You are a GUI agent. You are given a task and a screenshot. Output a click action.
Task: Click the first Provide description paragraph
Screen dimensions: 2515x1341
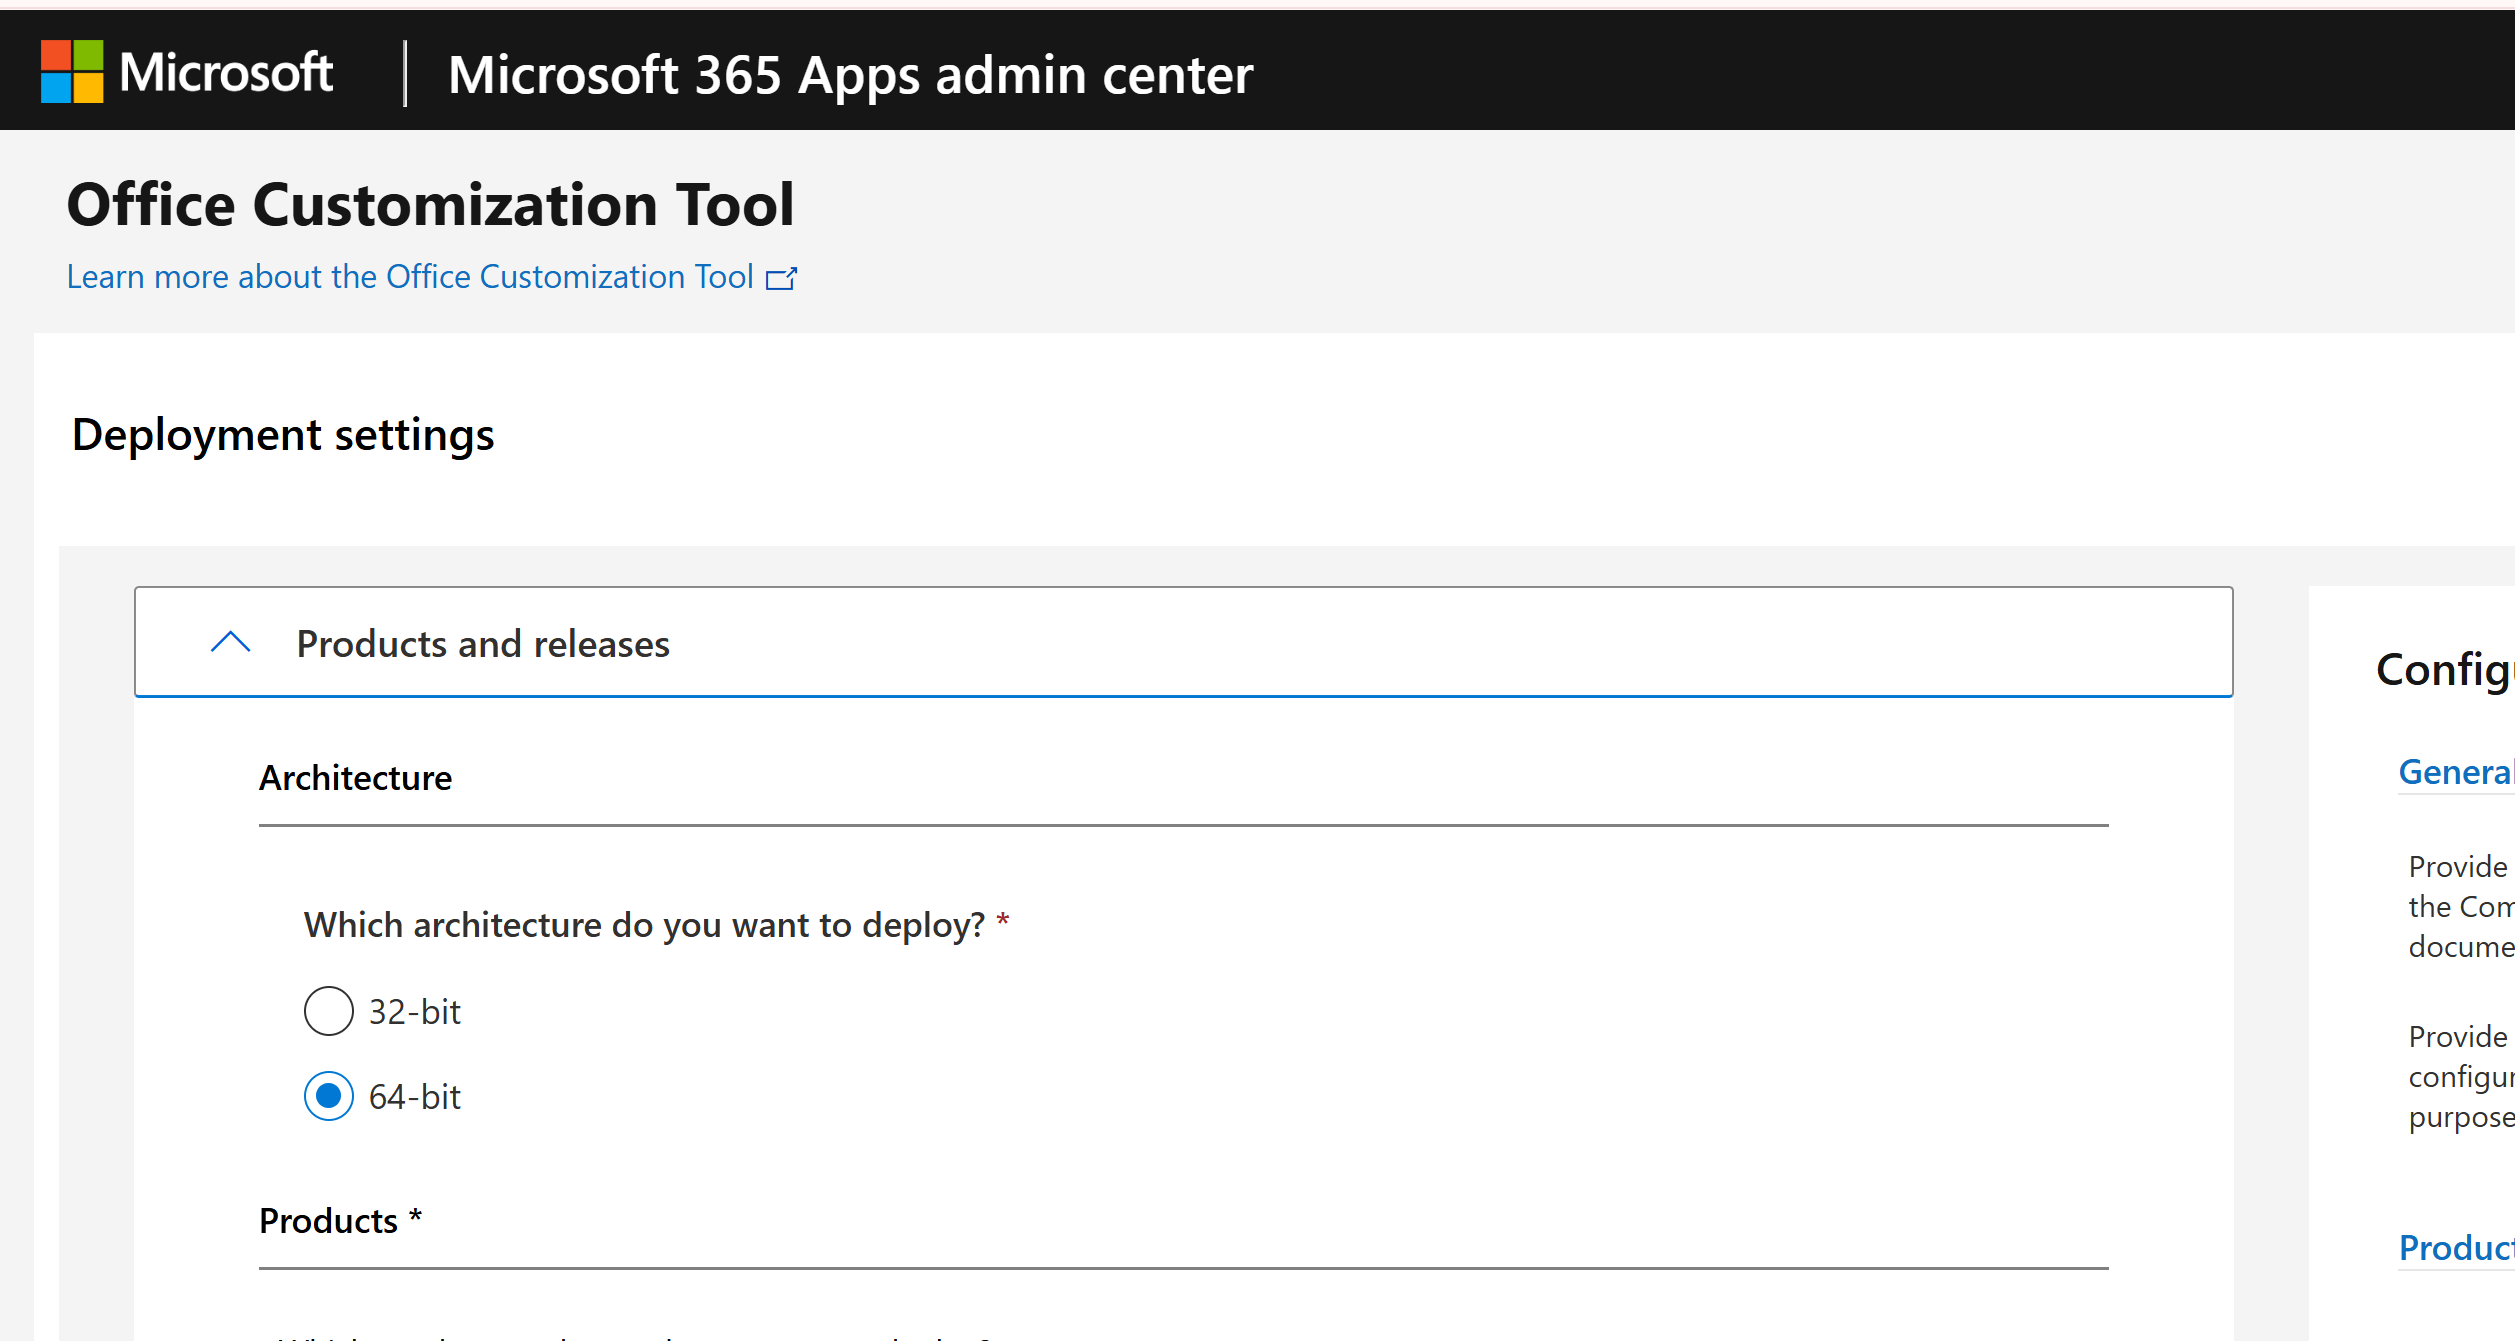coord(2460,906)
